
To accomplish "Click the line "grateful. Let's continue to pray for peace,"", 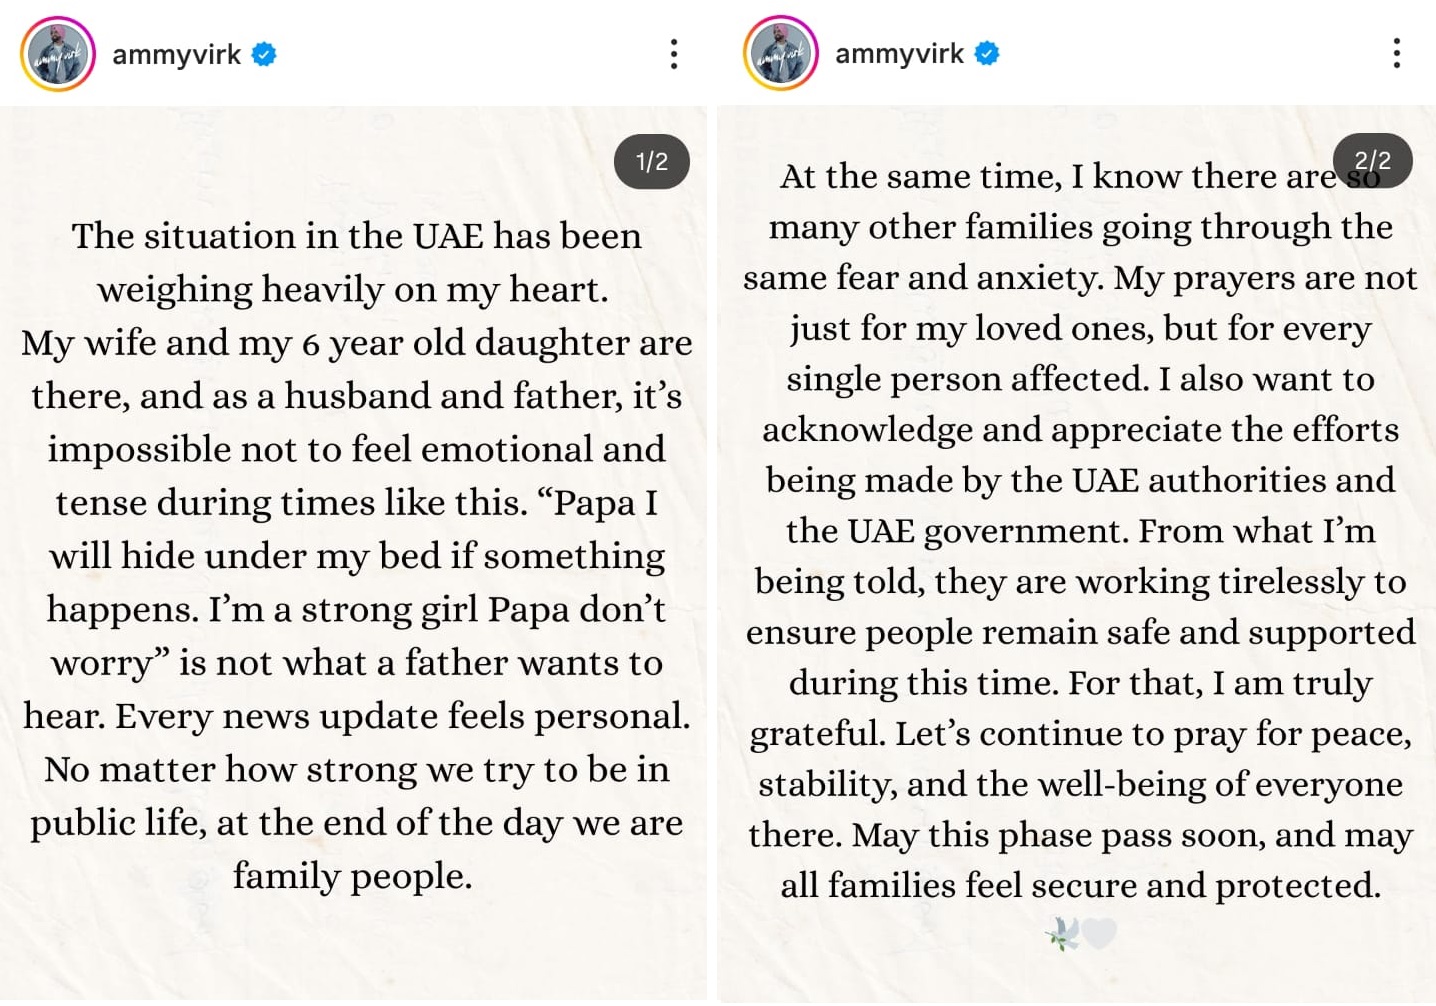I will (1080, 734).
